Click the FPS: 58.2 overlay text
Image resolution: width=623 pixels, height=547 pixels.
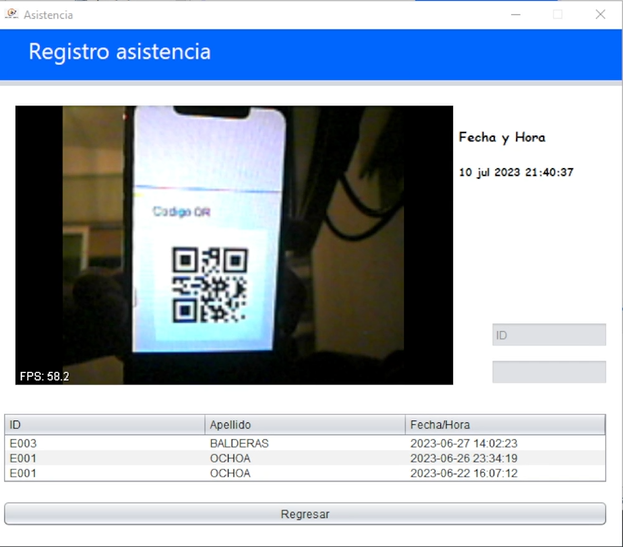click(x=44, y=376)
